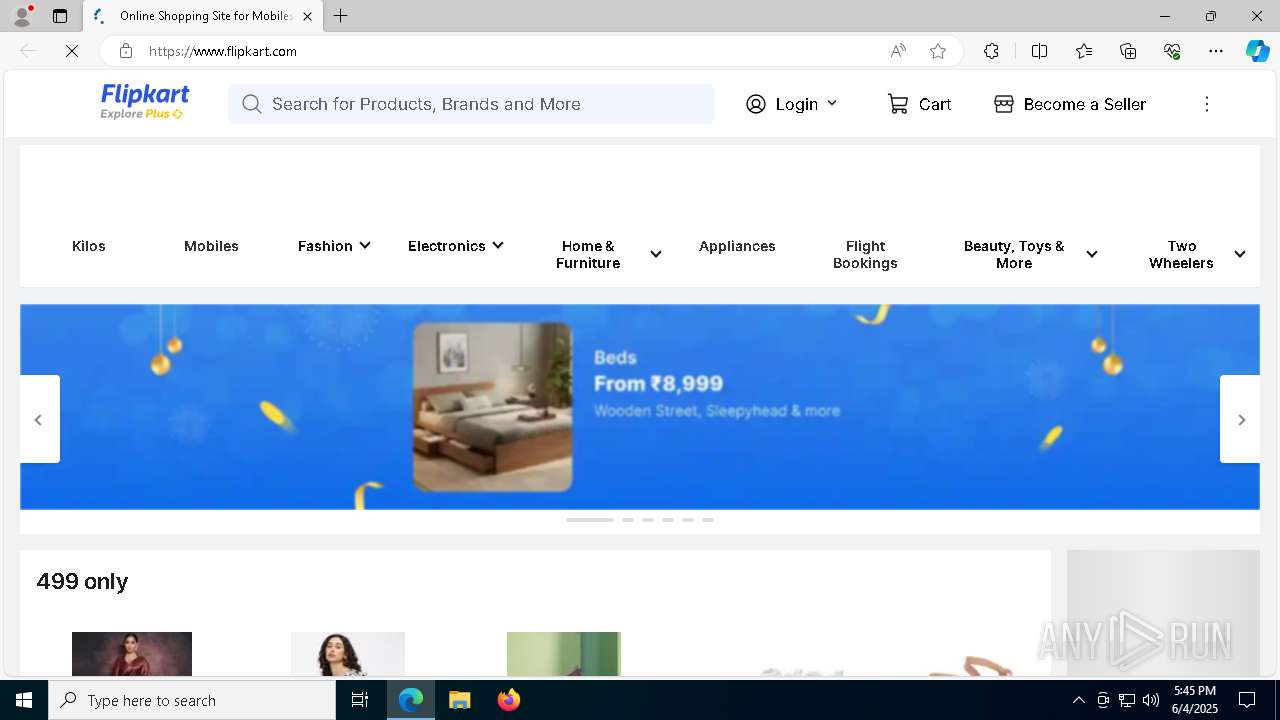Viewport: 1280px width, 720px height.
Task: Click the Beds banner image
Action: click(x=492, y=407)
